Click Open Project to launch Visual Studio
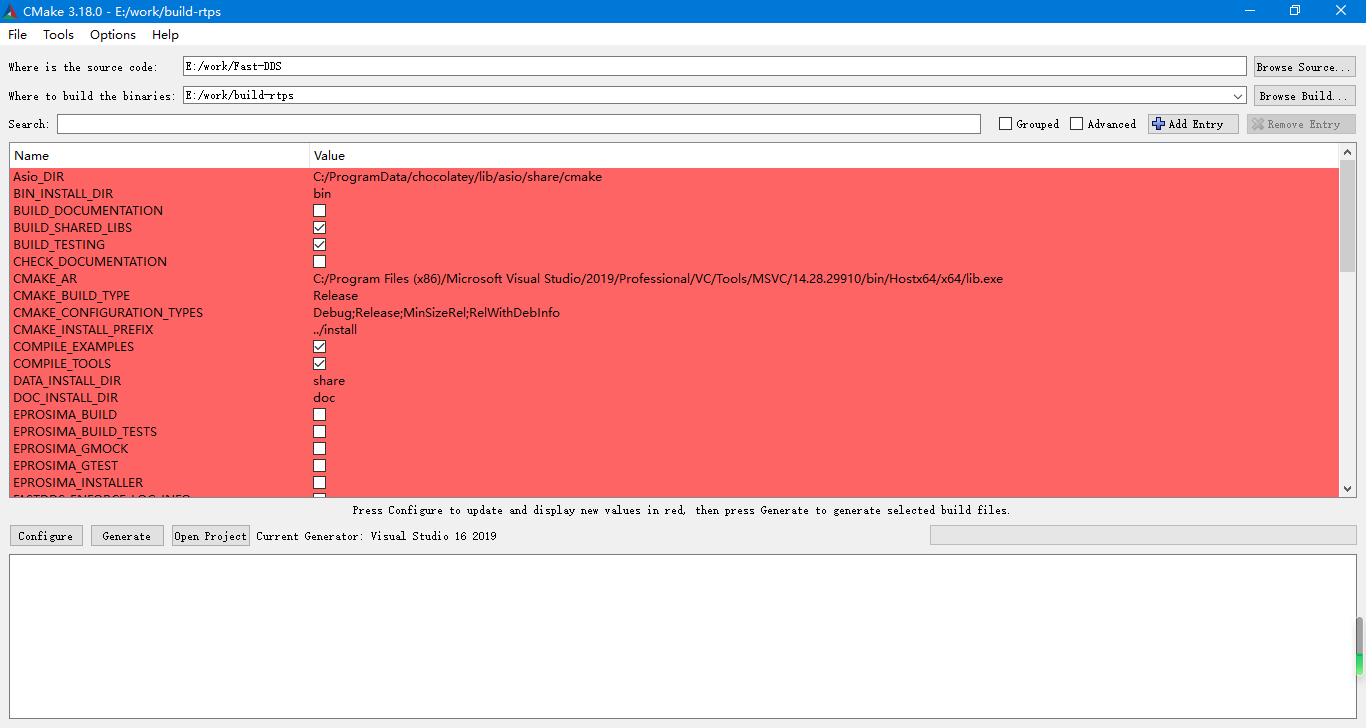The image size is (1366, 728). click(x=210, y=535)
